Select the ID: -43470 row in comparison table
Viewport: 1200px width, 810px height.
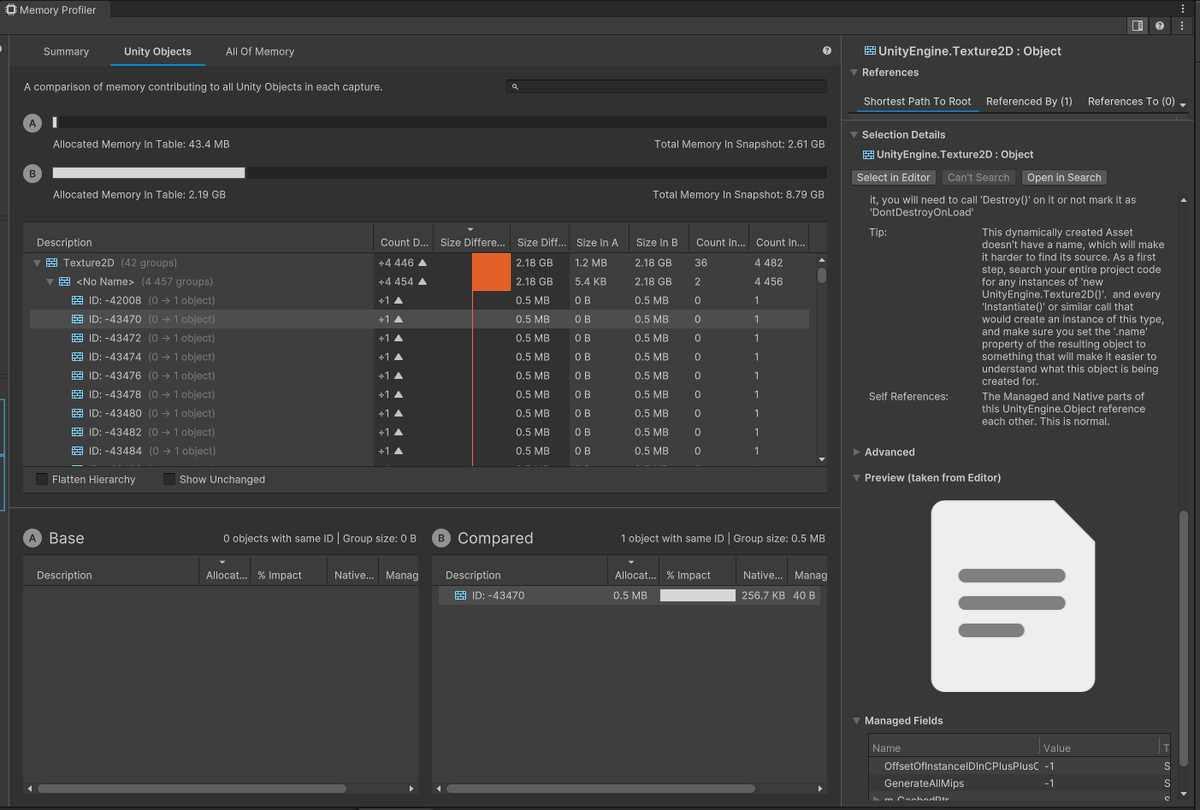pyautogui.click(x=419, y=319)
